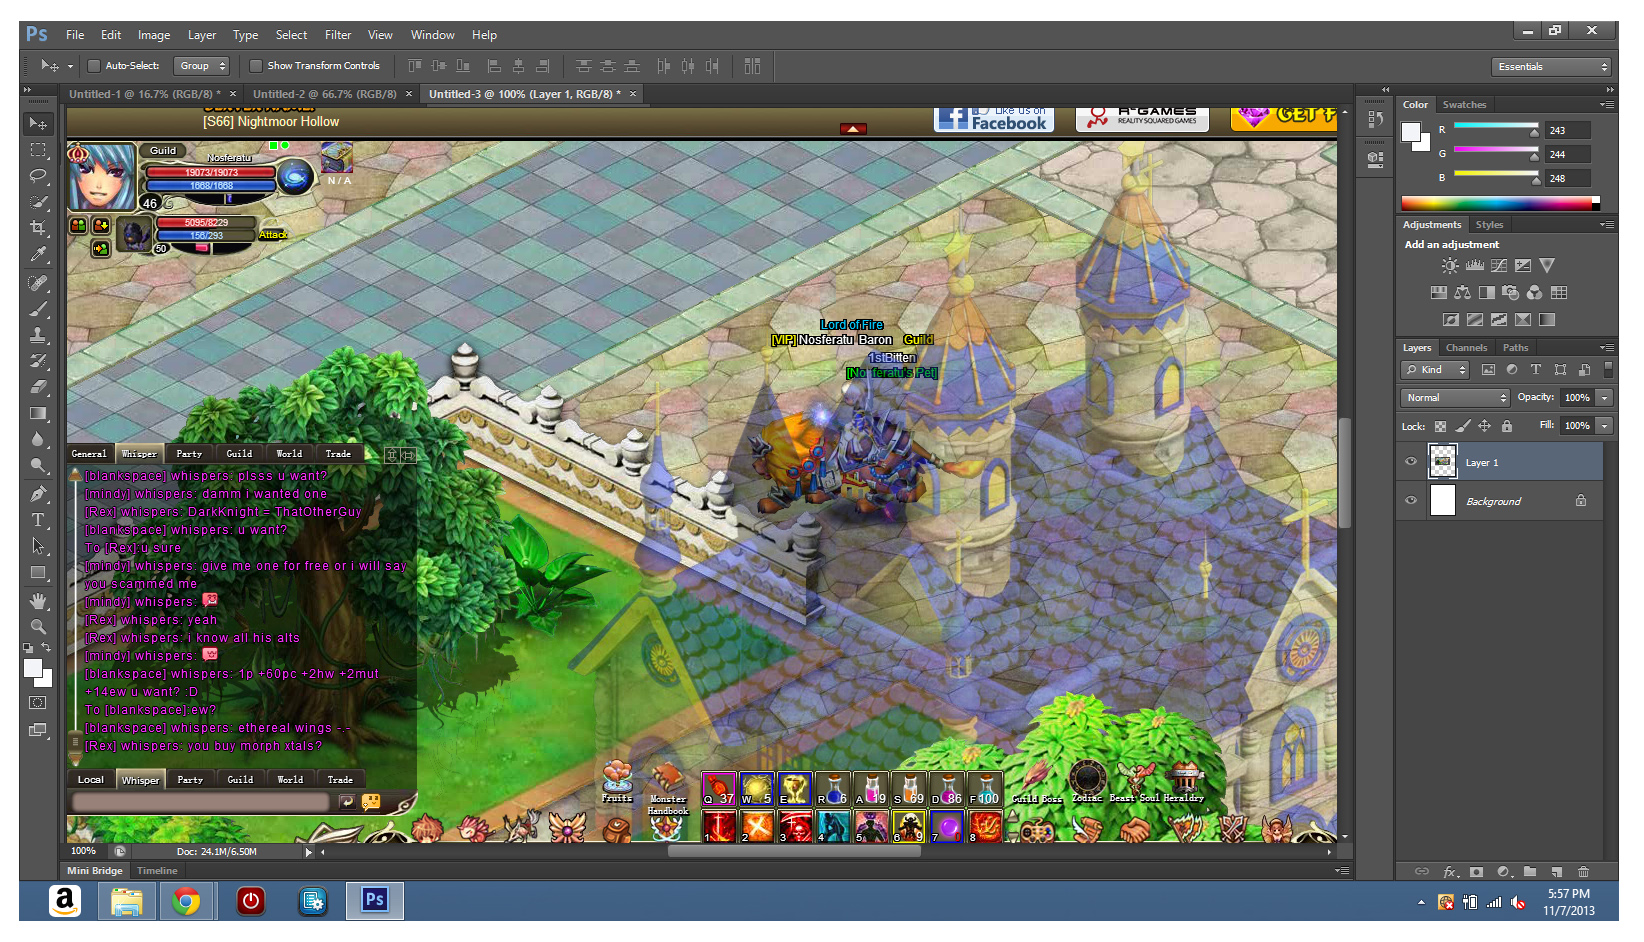Select the Dodge tool
Viewport: 1644px width, 942px height.
pyautogui.click(x=38, y=465)
